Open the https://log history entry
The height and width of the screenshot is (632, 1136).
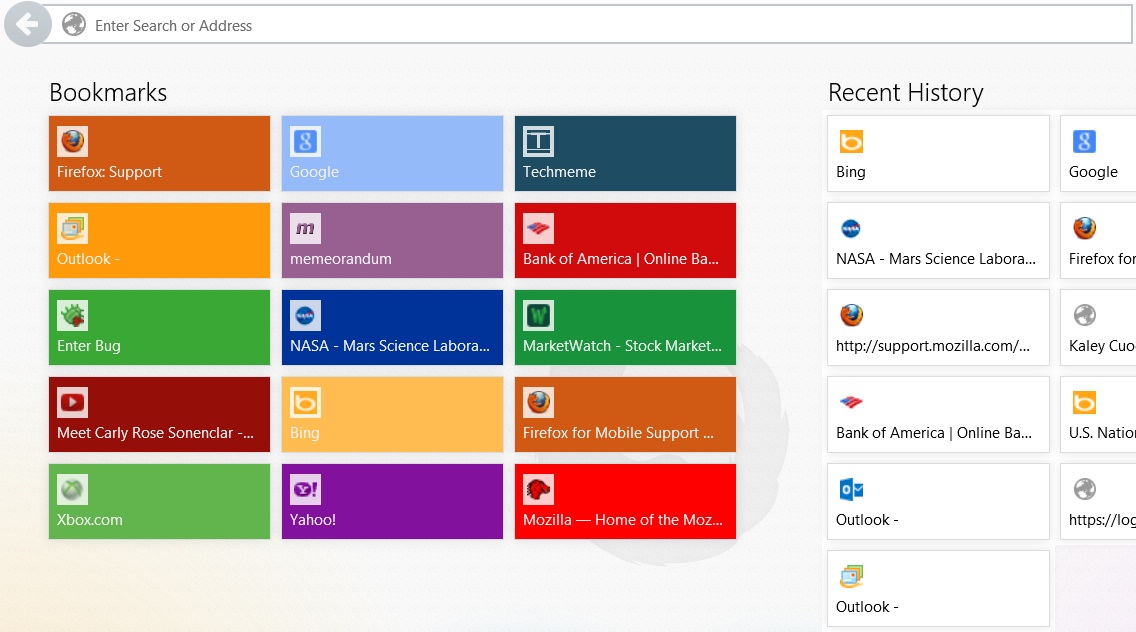pyautogui.click(x=1098, y=501)
